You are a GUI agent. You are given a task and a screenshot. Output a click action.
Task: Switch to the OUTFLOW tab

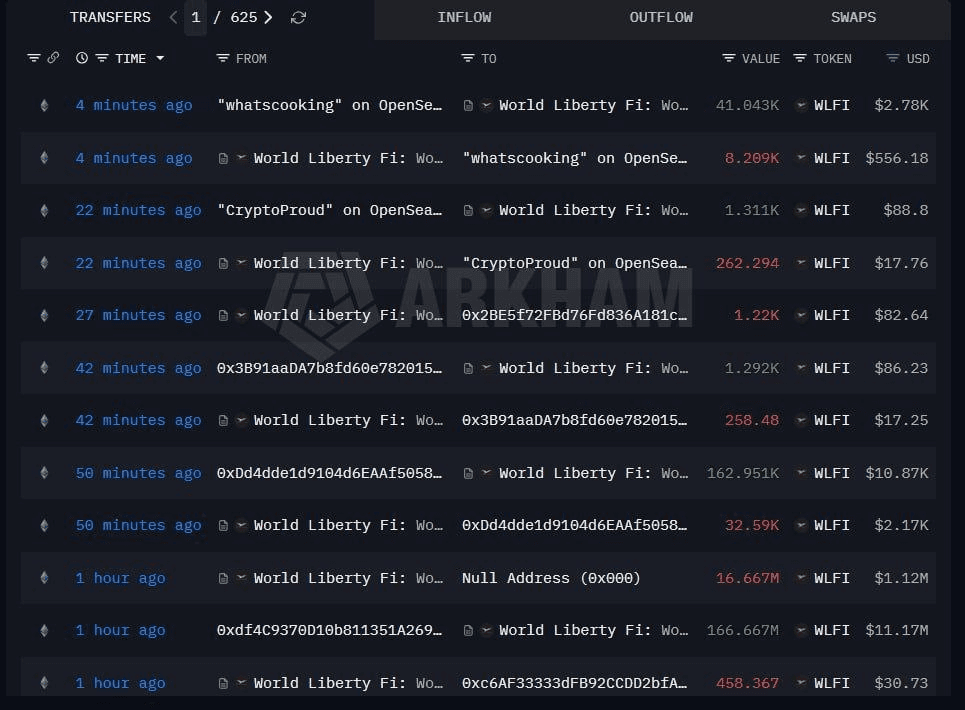661,17
